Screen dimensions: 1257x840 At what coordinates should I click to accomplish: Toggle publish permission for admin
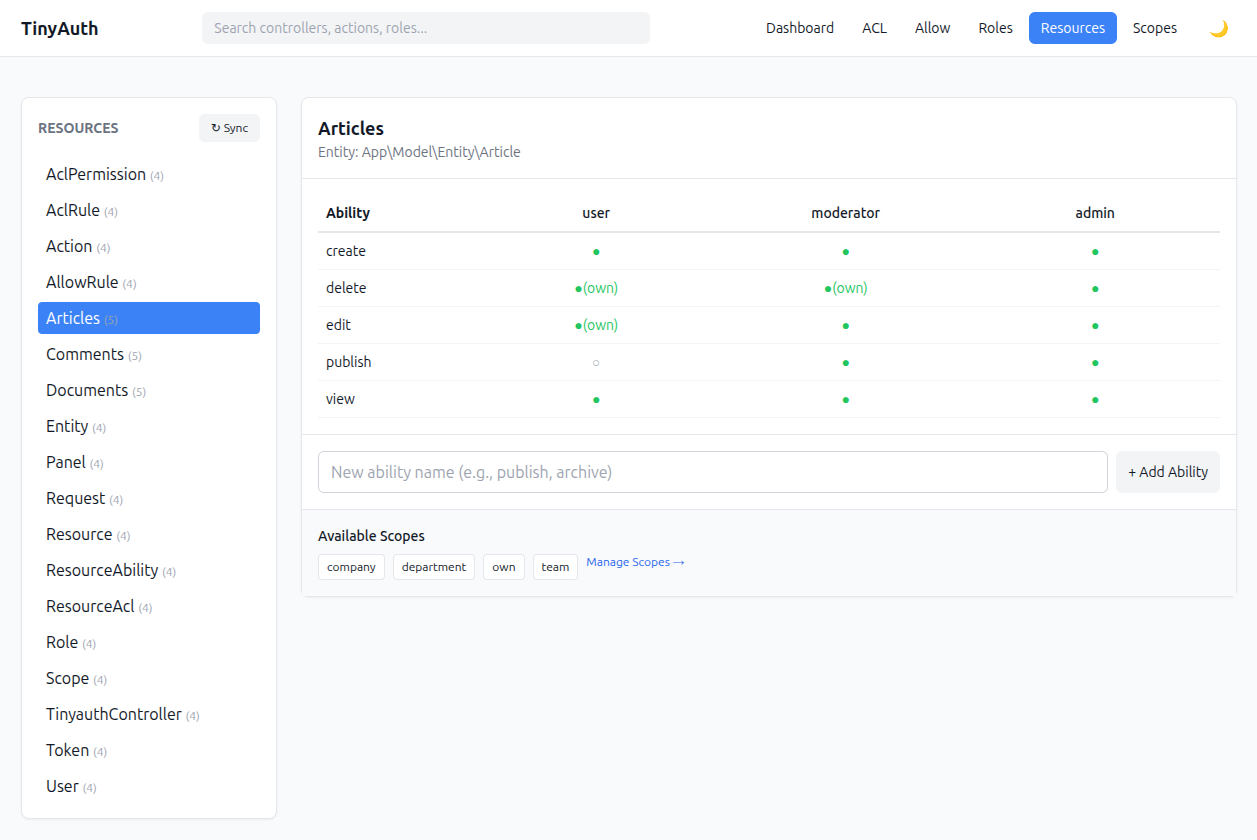pos(1095,363)
